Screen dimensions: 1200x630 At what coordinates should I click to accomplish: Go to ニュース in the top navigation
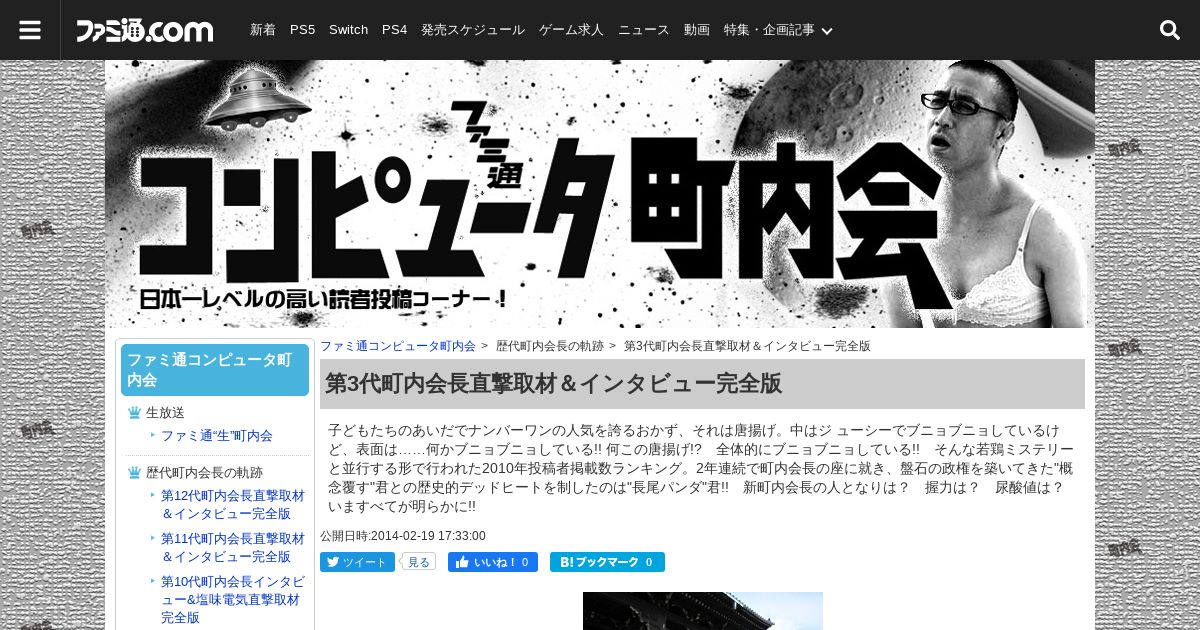644,30
